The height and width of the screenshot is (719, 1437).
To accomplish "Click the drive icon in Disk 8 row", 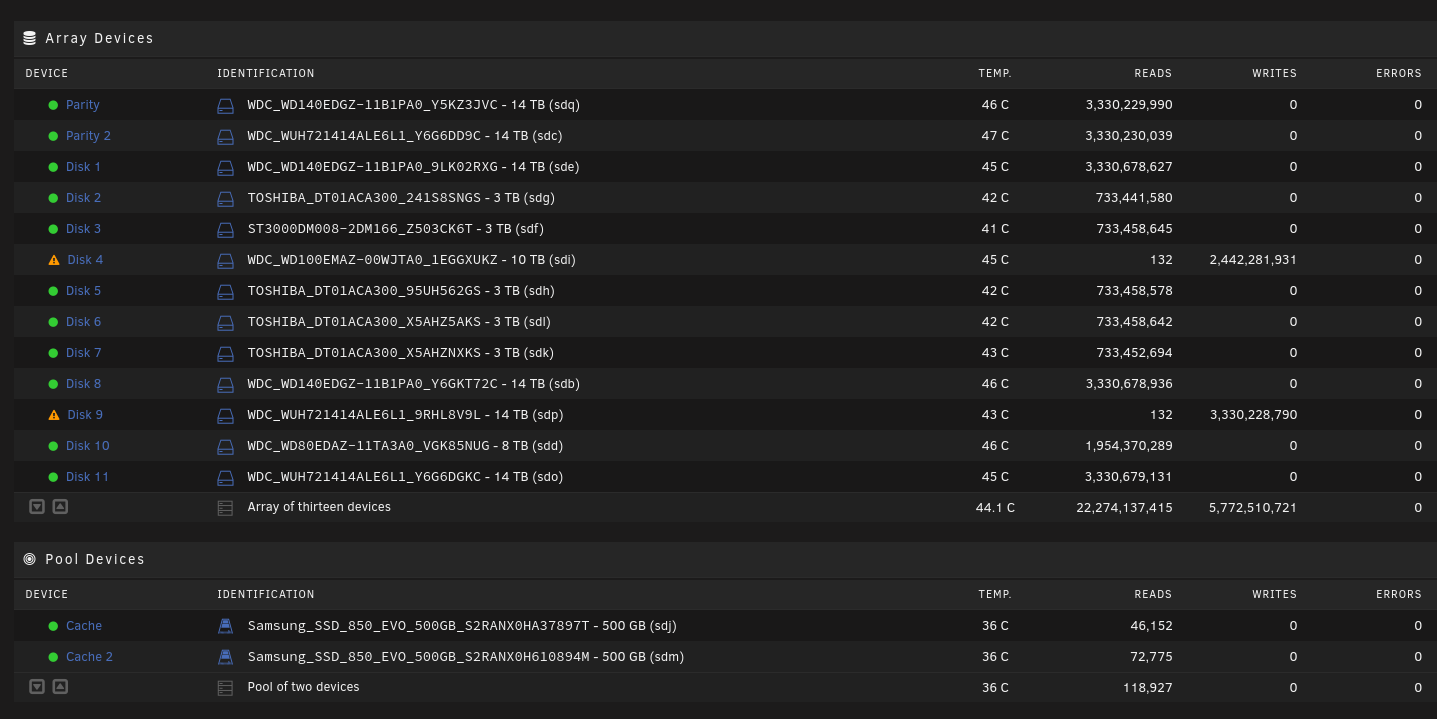I will (225, 384).
